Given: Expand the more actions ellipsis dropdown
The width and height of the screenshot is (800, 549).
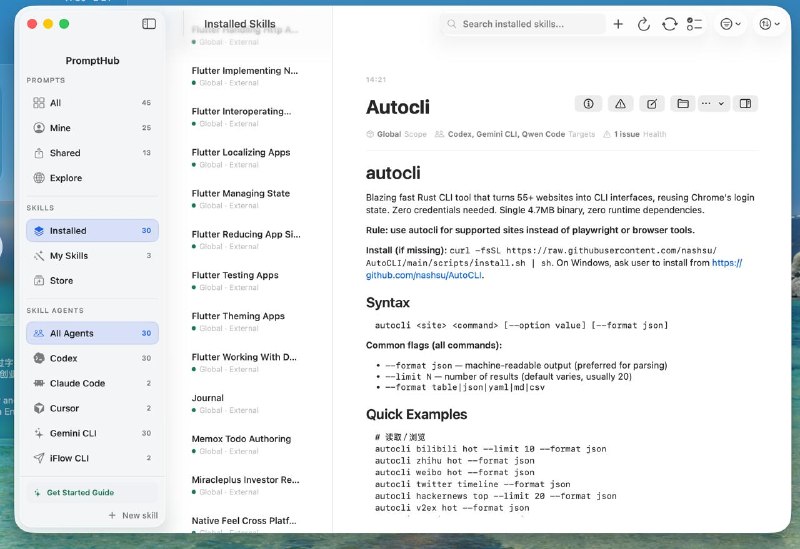Looking at the screenshot, I should (714, 104).
